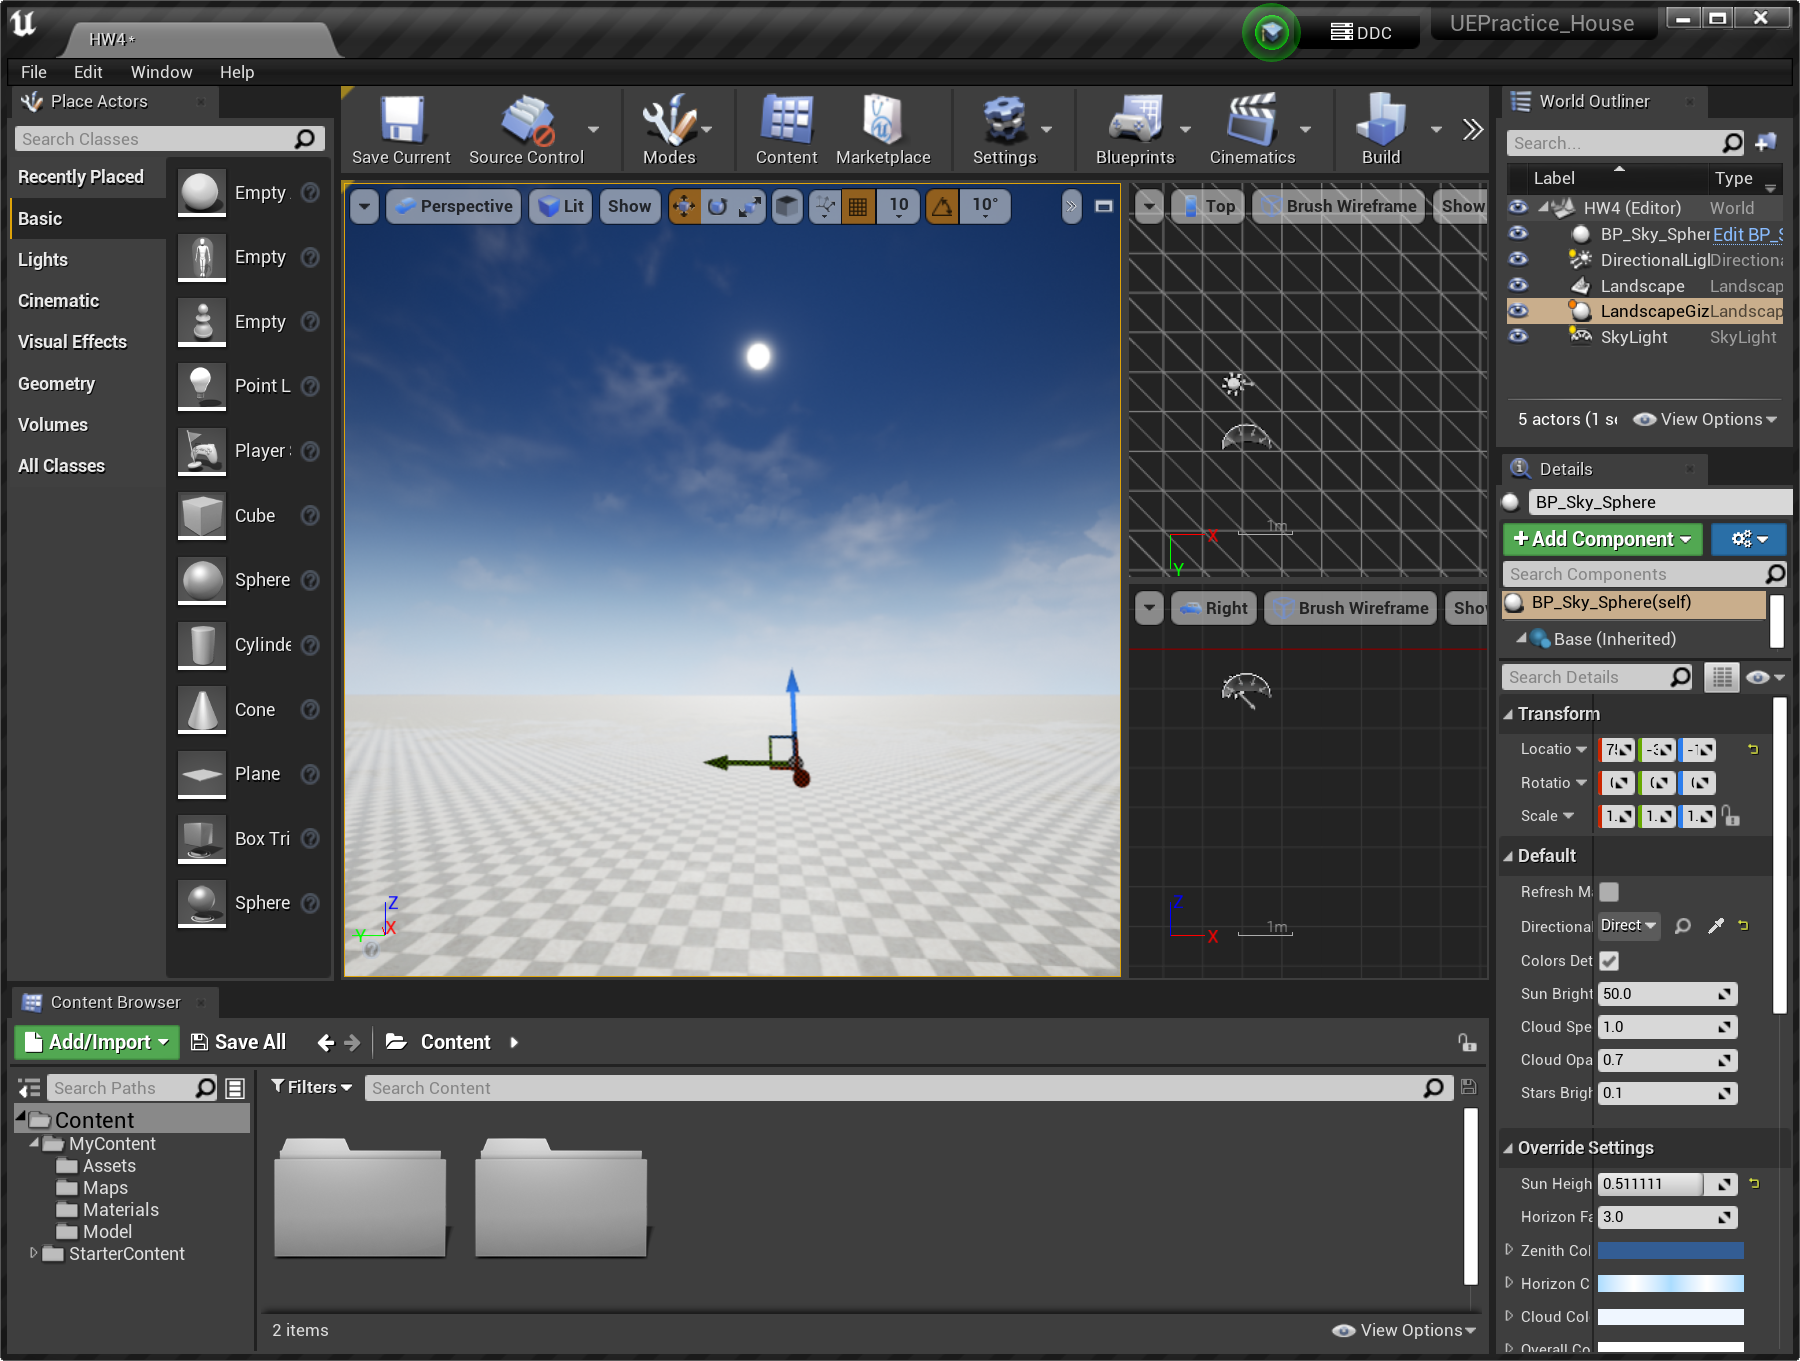This screenshot has height=1361, width=1800.
Task: Expand Zenith Color property
Action: 1509,1250
